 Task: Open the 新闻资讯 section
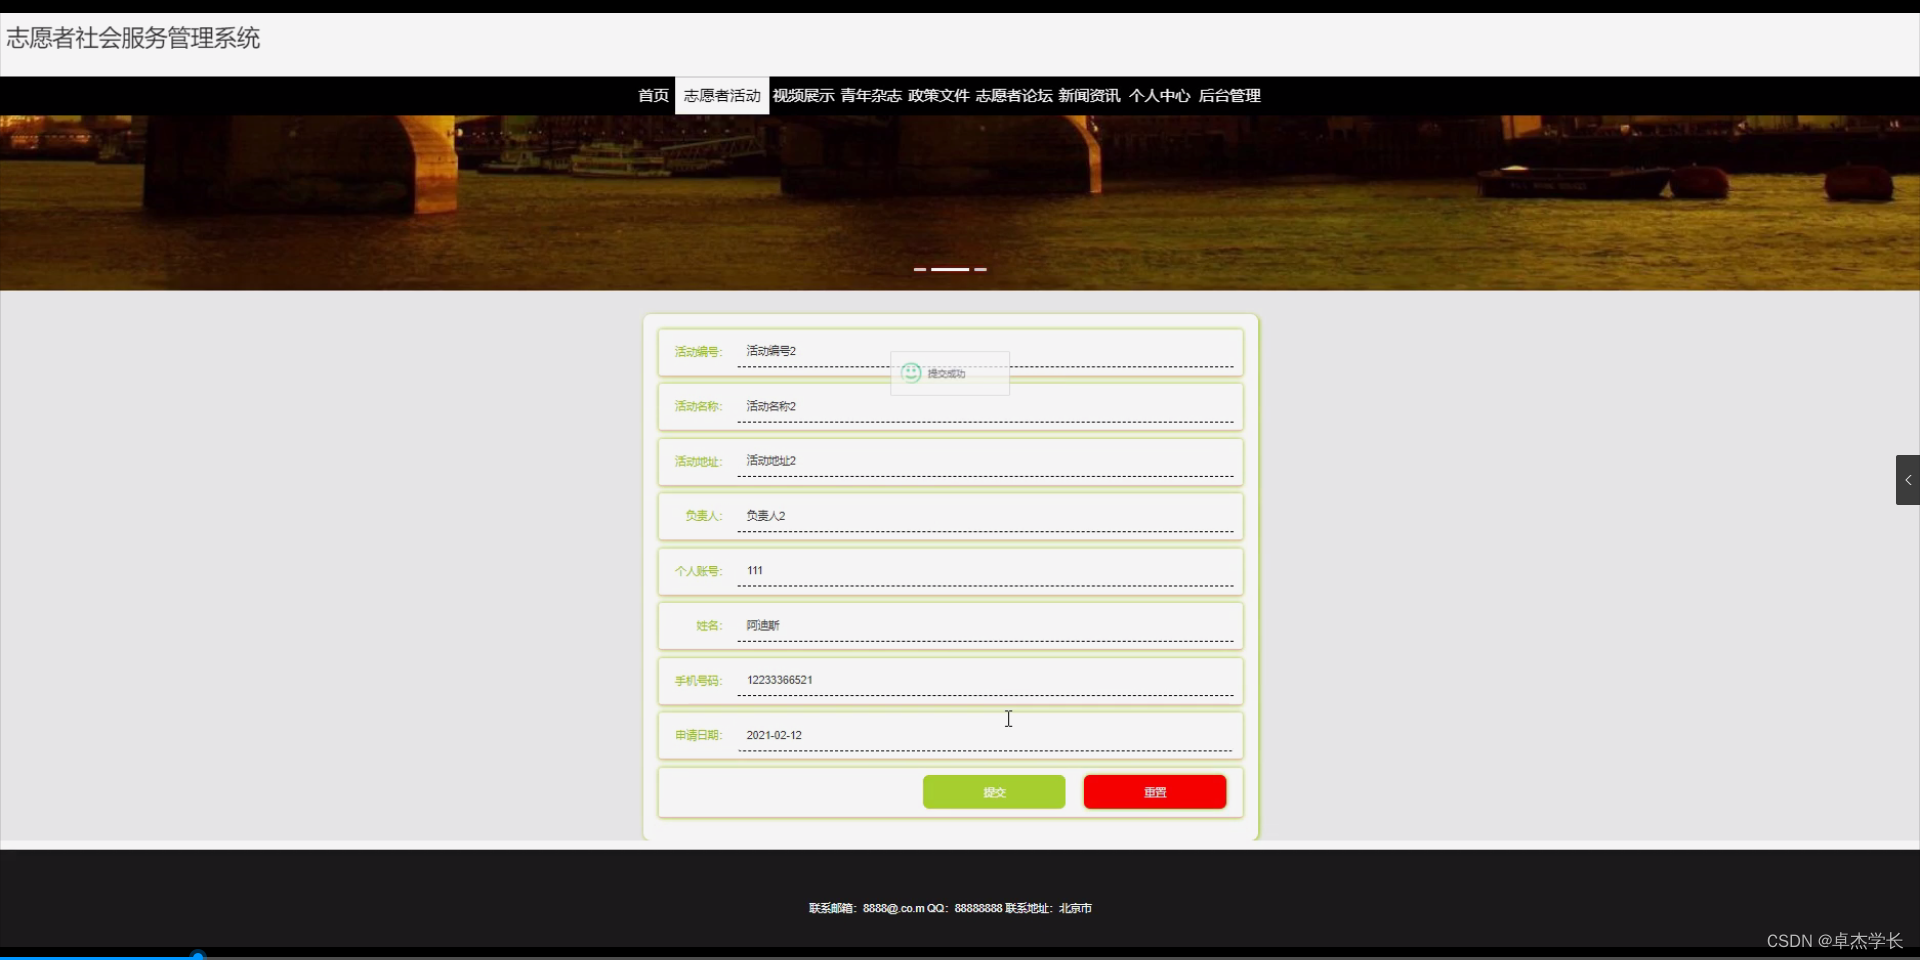point(1089,95)
